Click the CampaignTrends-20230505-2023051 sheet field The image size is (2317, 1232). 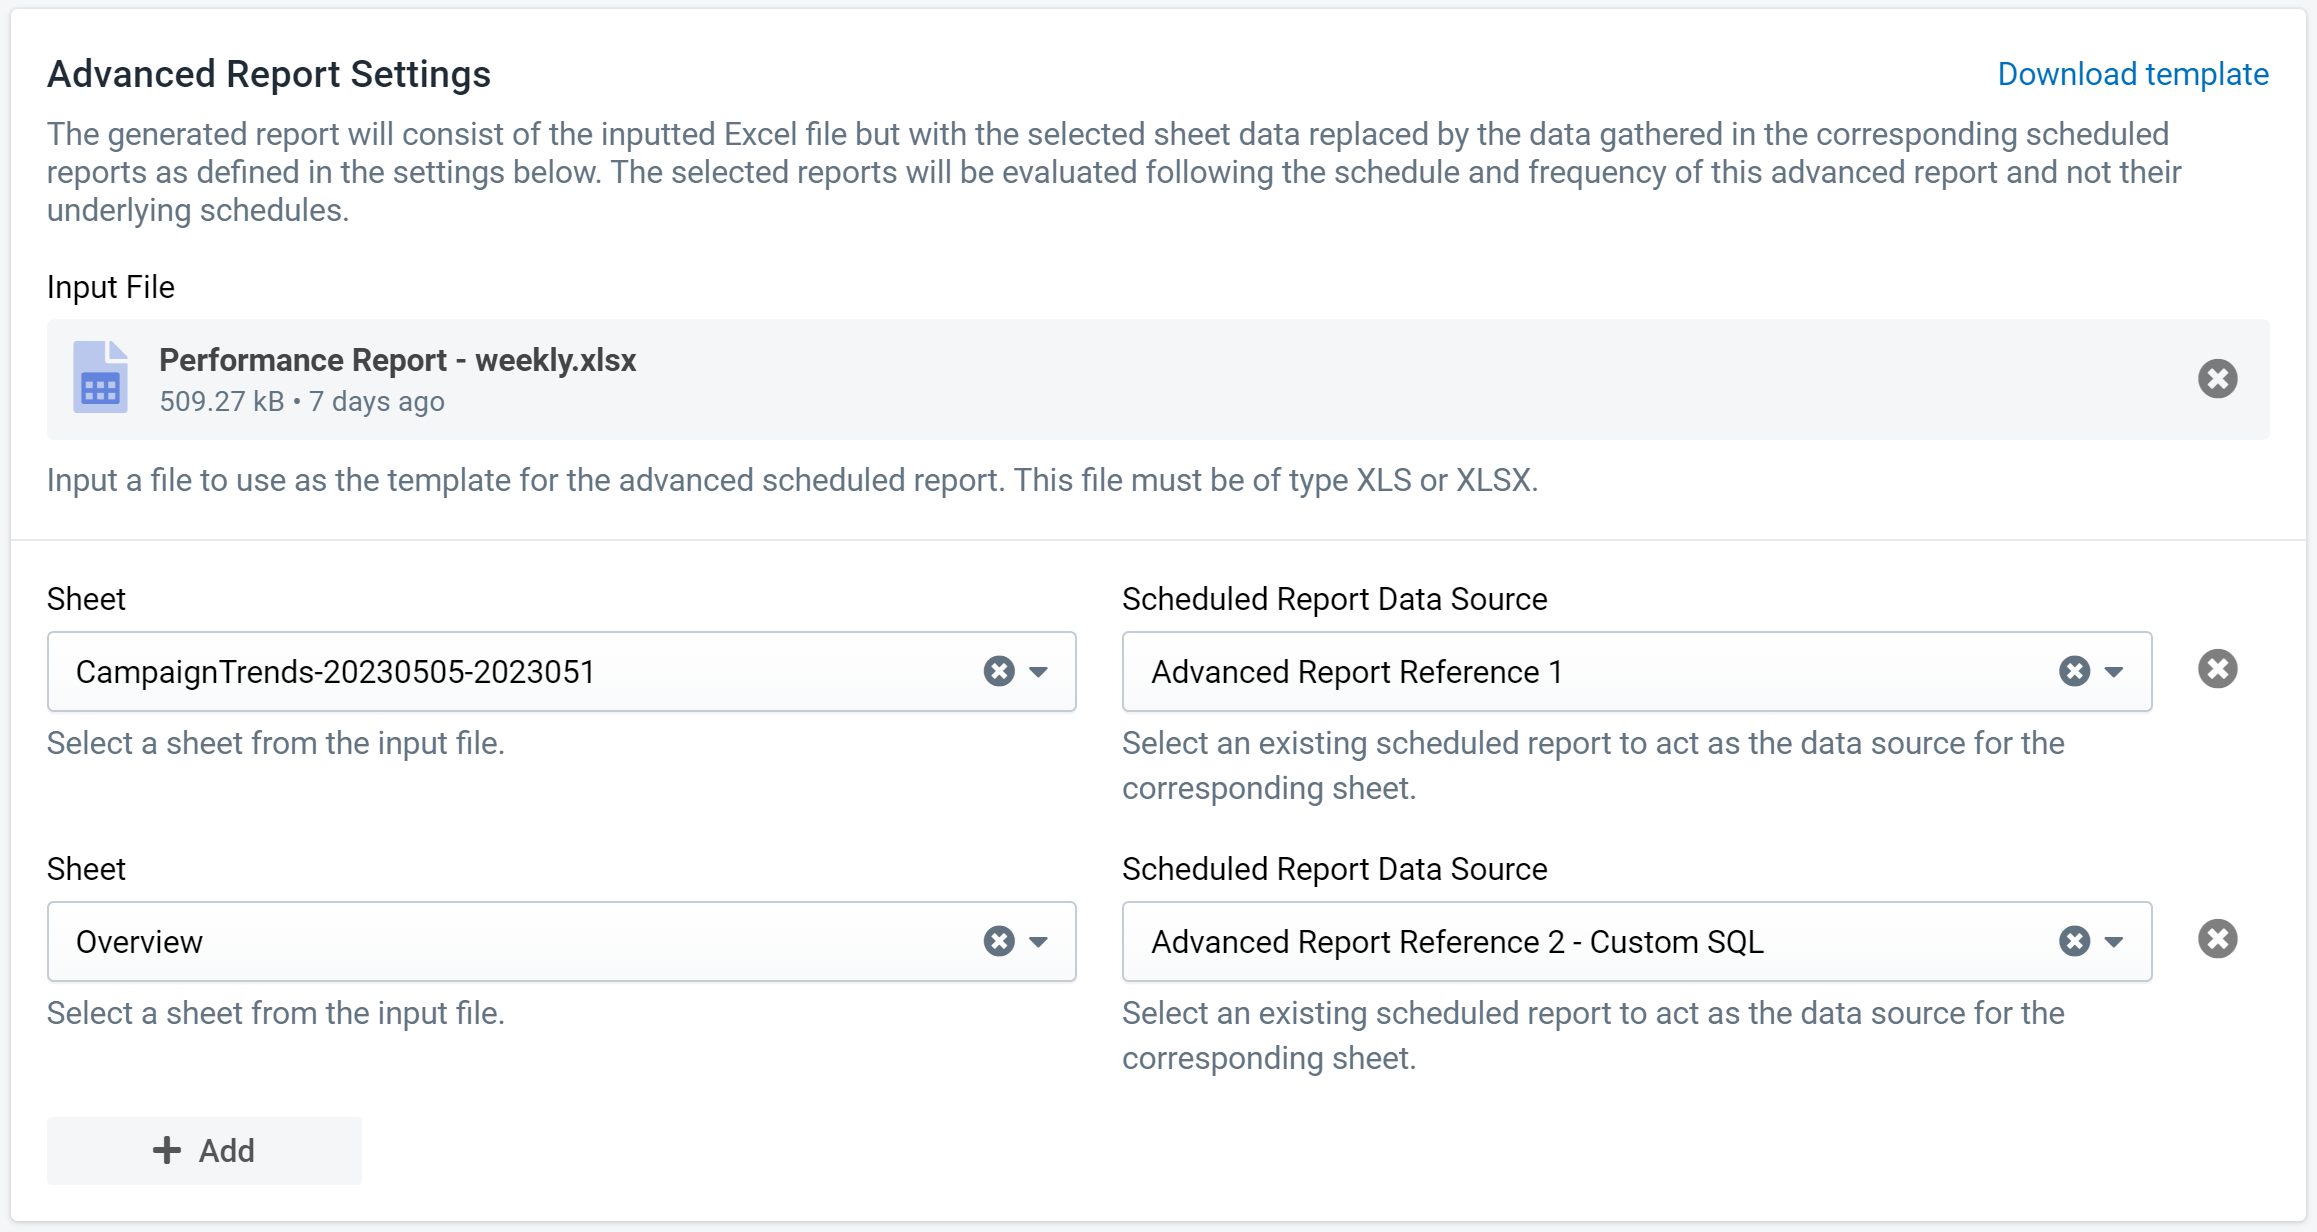pos(561,672)
